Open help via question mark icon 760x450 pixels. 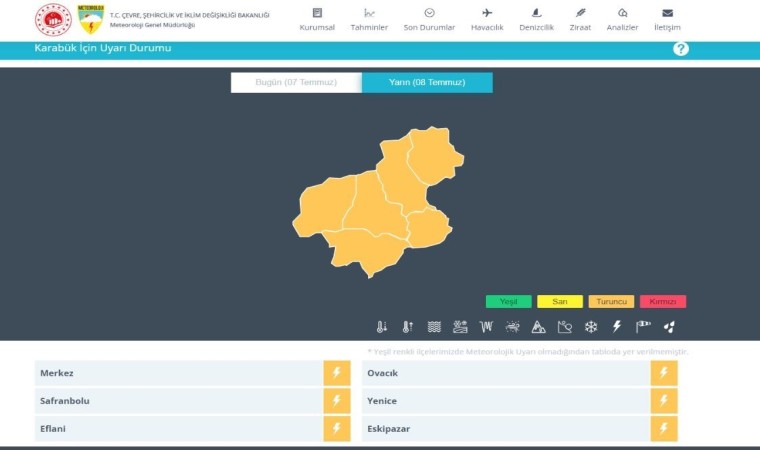point(681,49)
